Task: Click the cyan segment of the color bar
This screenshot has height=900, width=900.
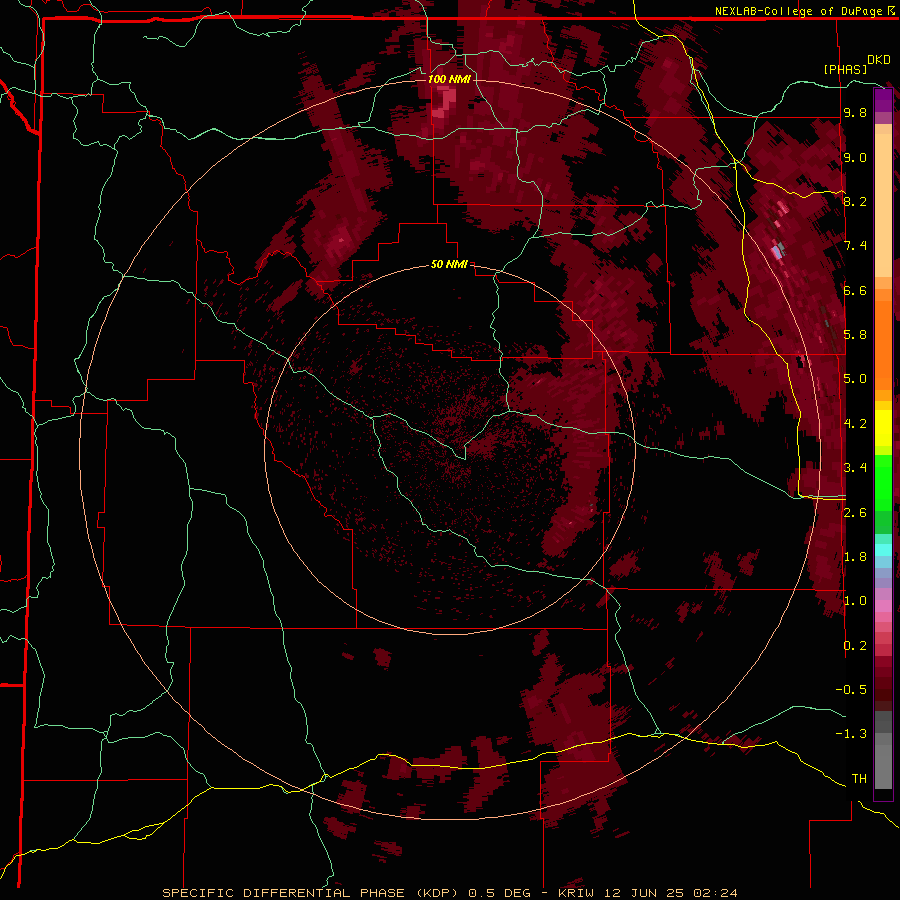Action: pyautogui.click(x=883, y=550)
